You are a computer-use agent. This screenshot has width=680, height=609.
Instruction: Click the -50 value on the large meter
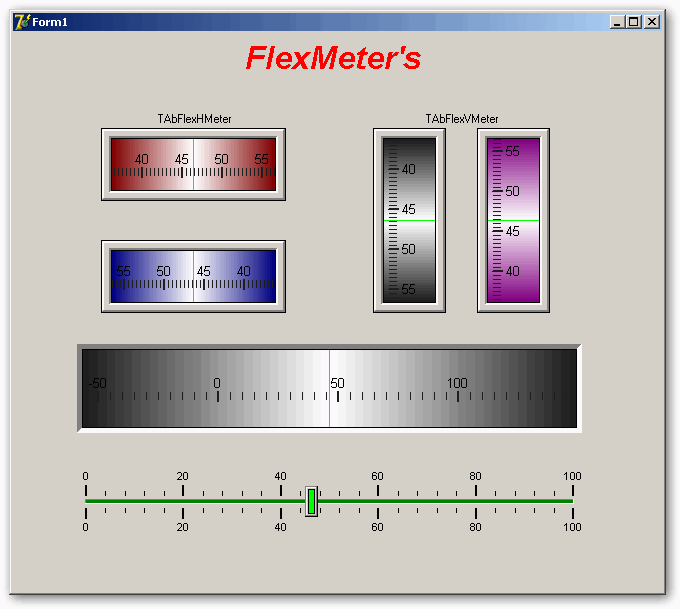(x=98, y=383)
